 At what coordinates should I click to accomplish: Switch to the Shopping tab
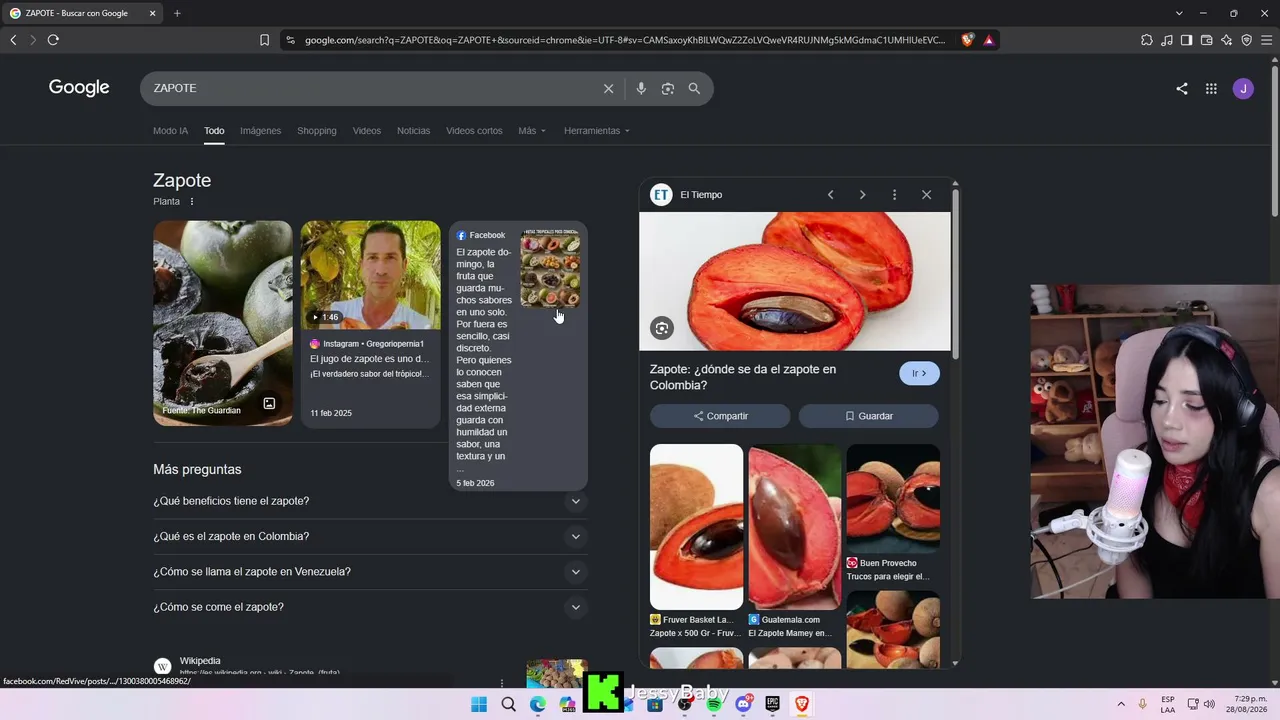pos(316,131)
